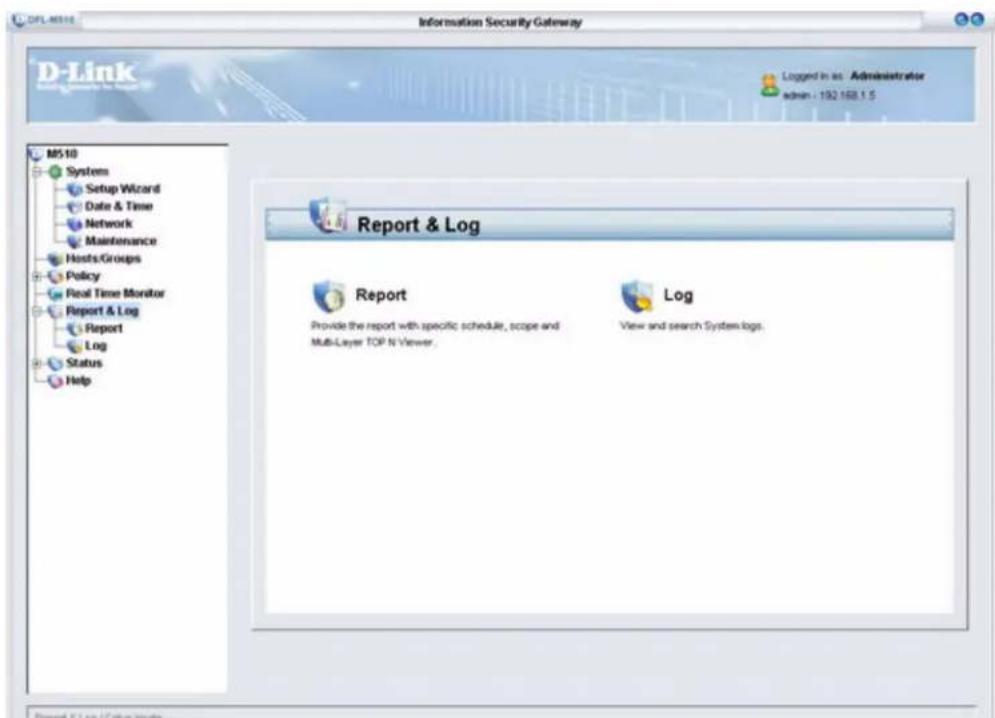The width and height of the screenshot is (995, 718).
Task: Click the Help icon in tree
Action: click(56, 381)
